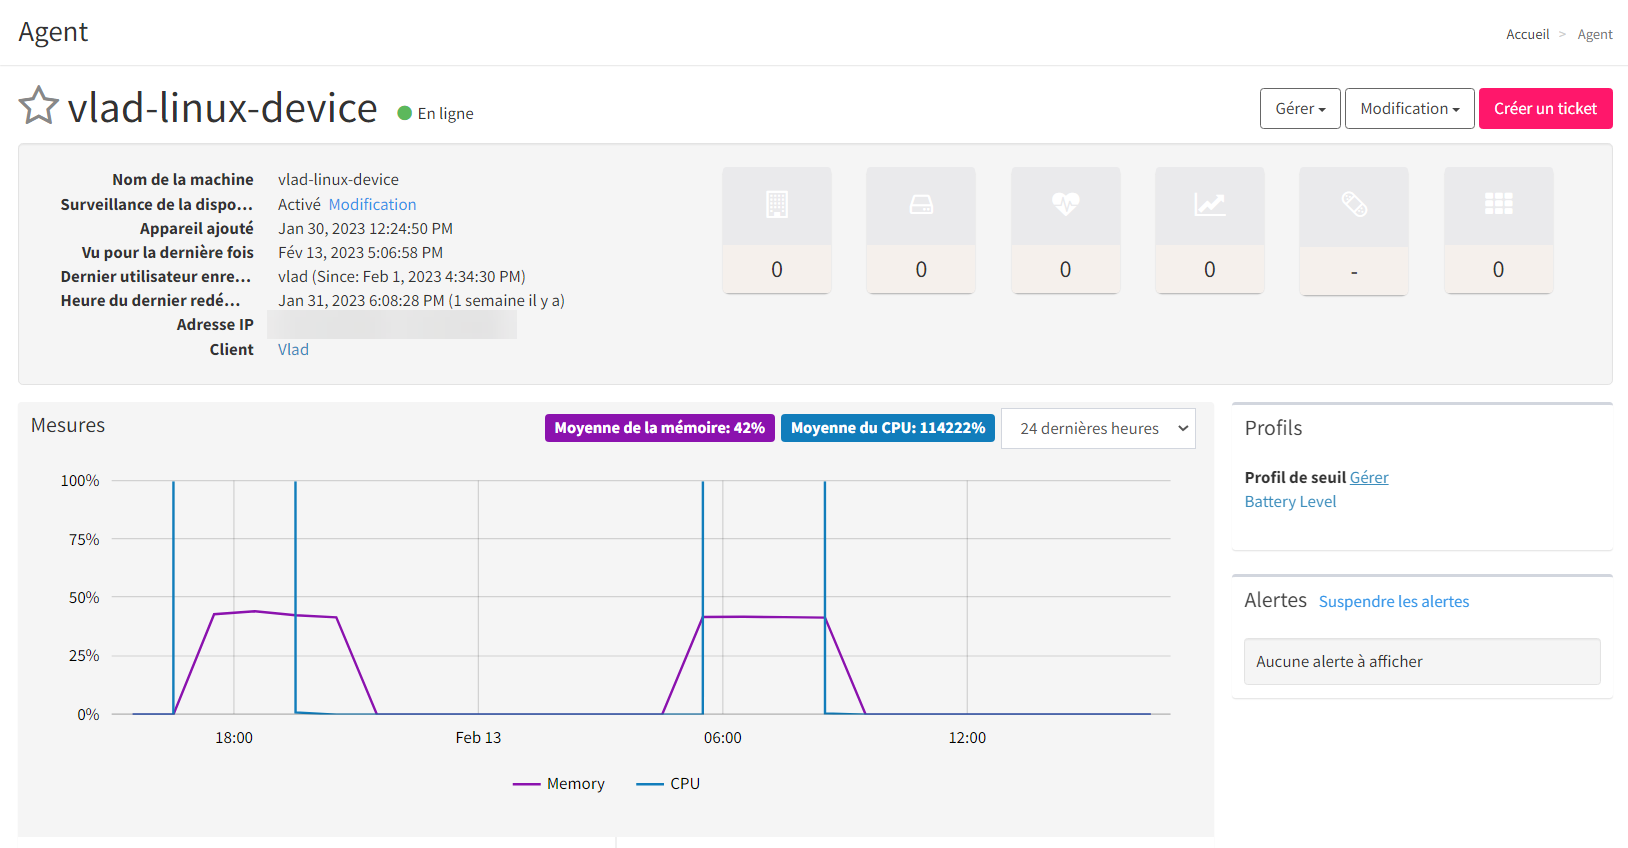Suspend alerts via Suspendre les alertes
Screen dimensions: 1628x848
(x=1394, y=601)
